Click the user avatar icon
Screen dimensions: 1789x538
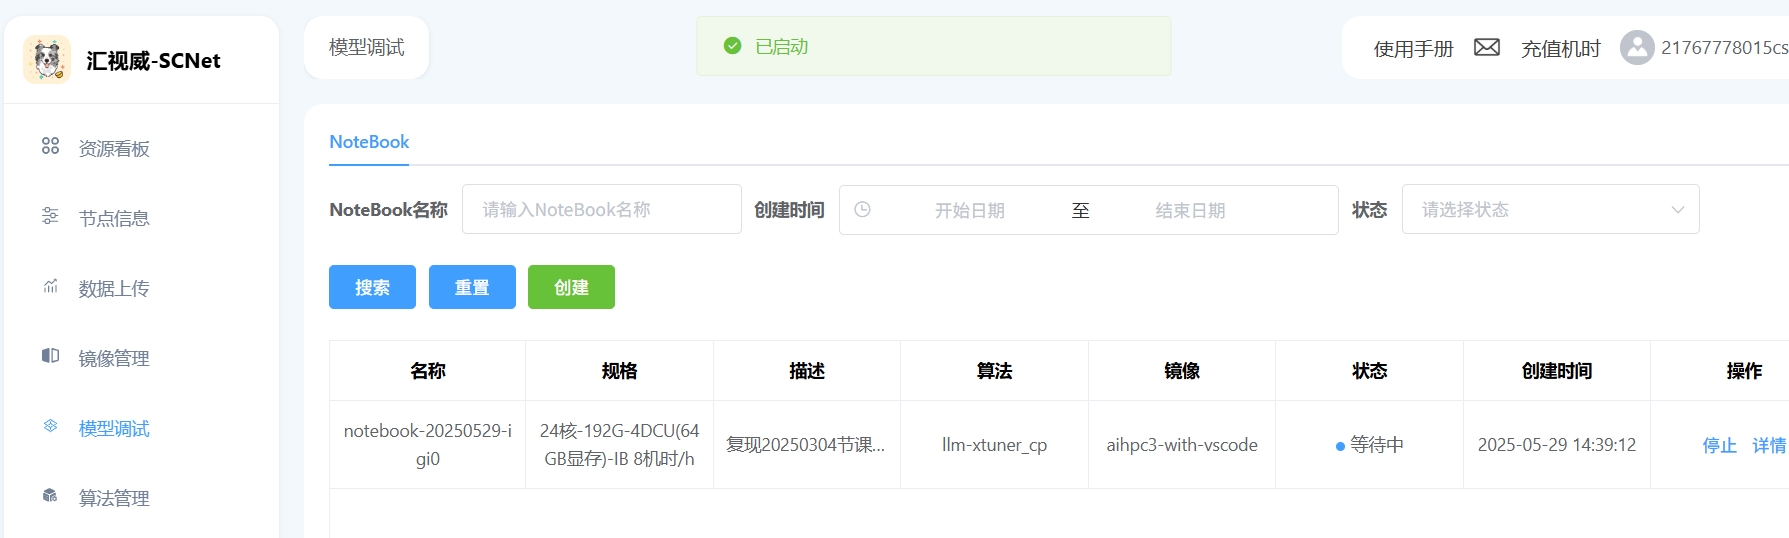(1636, 48)
